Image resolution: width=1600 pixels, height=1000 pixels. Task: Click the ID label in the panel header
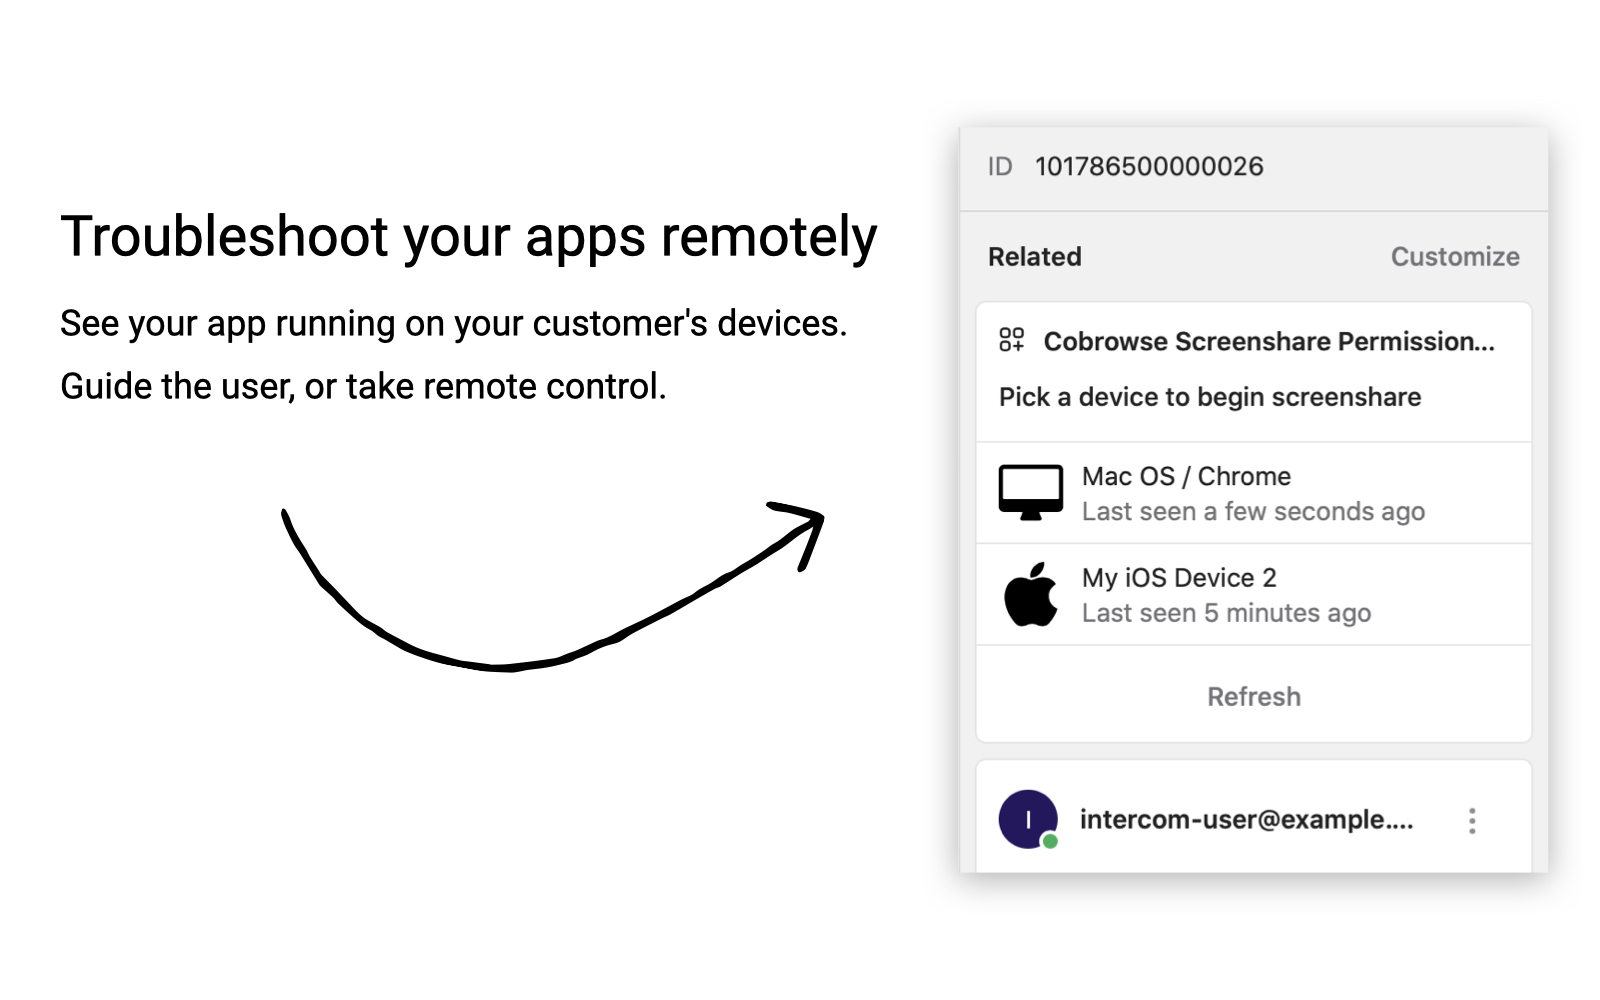coord(999,166)
